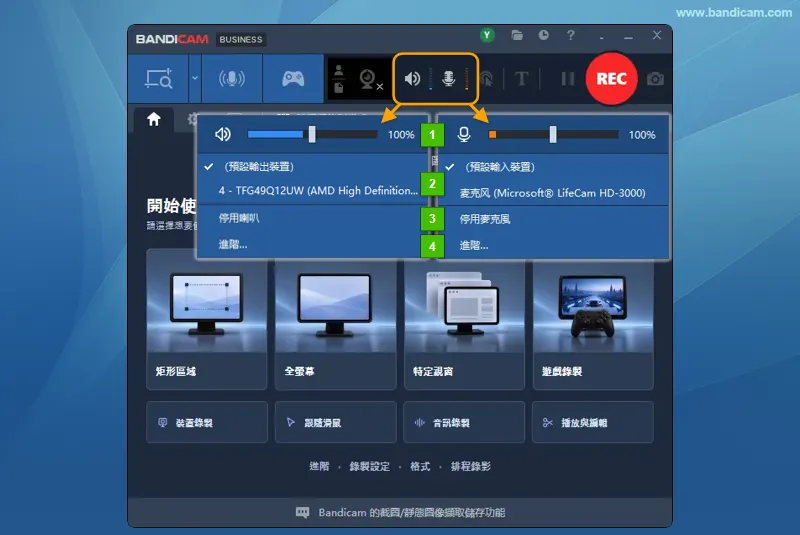This screenshot has height=535, width=800.
Task: Open the output folder icon in title bar
Action: tap(517, 35)
